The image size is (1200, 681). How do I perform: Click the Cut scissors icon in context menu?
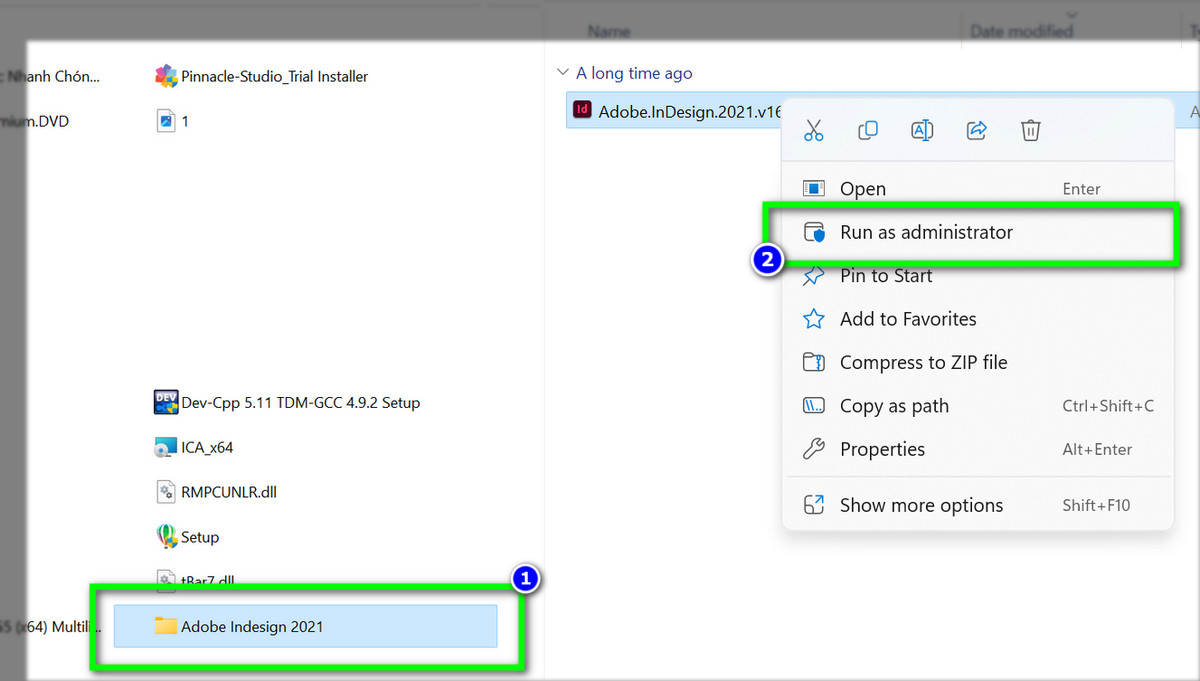[x=814, y=130]
